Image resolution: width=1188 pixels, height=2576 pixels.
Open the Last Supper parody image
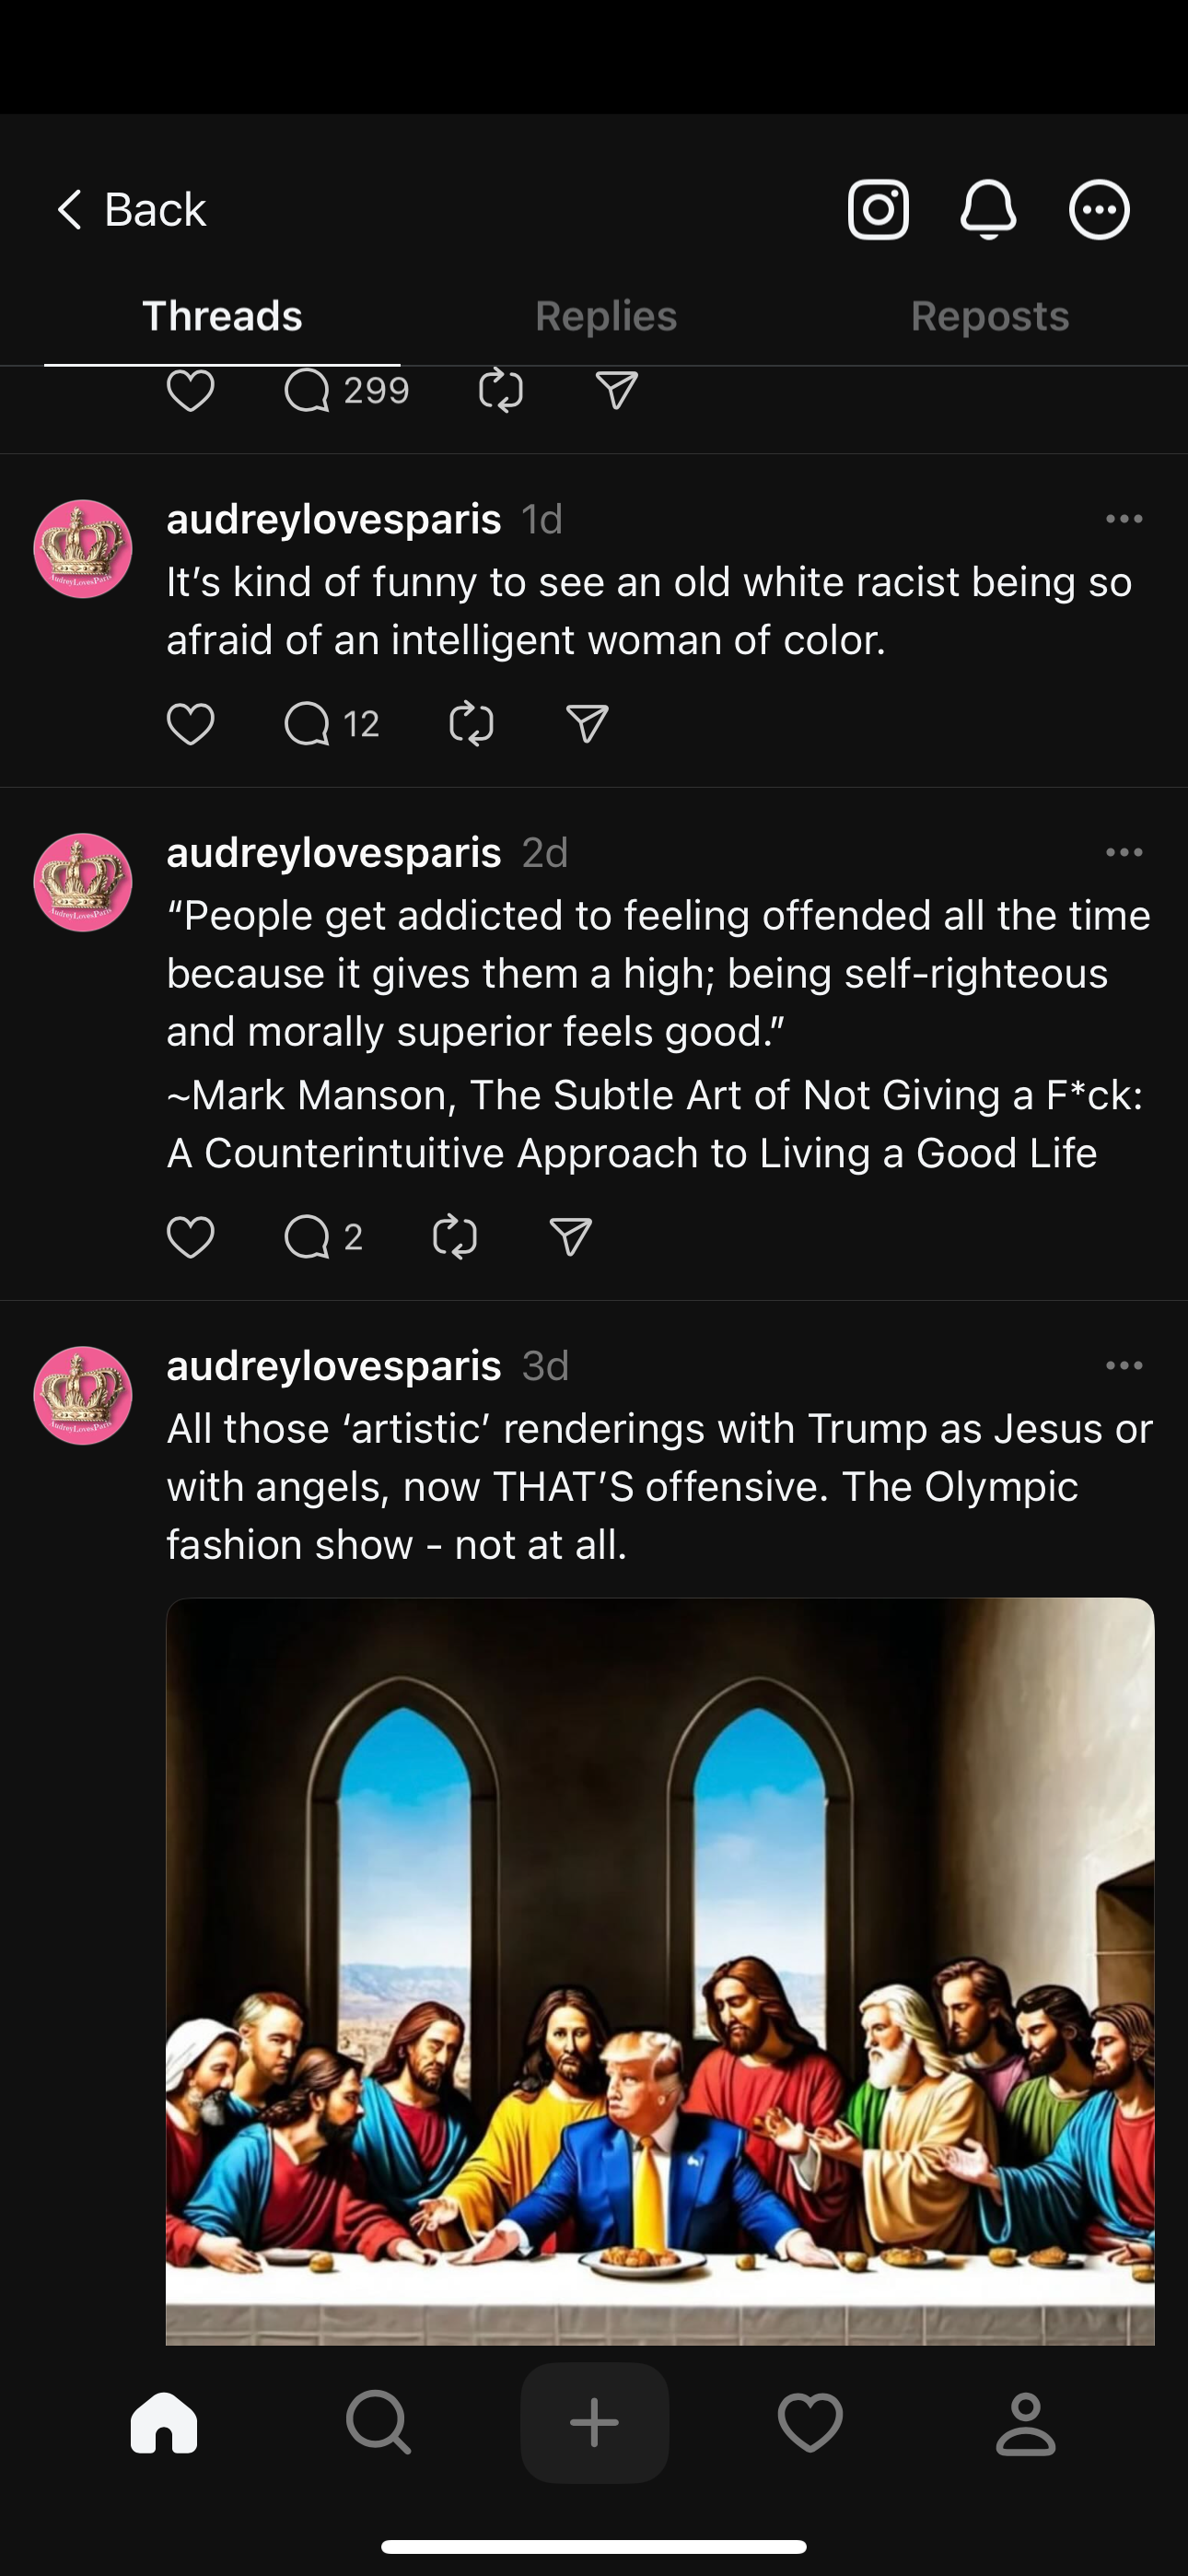tap(660, 1970)
